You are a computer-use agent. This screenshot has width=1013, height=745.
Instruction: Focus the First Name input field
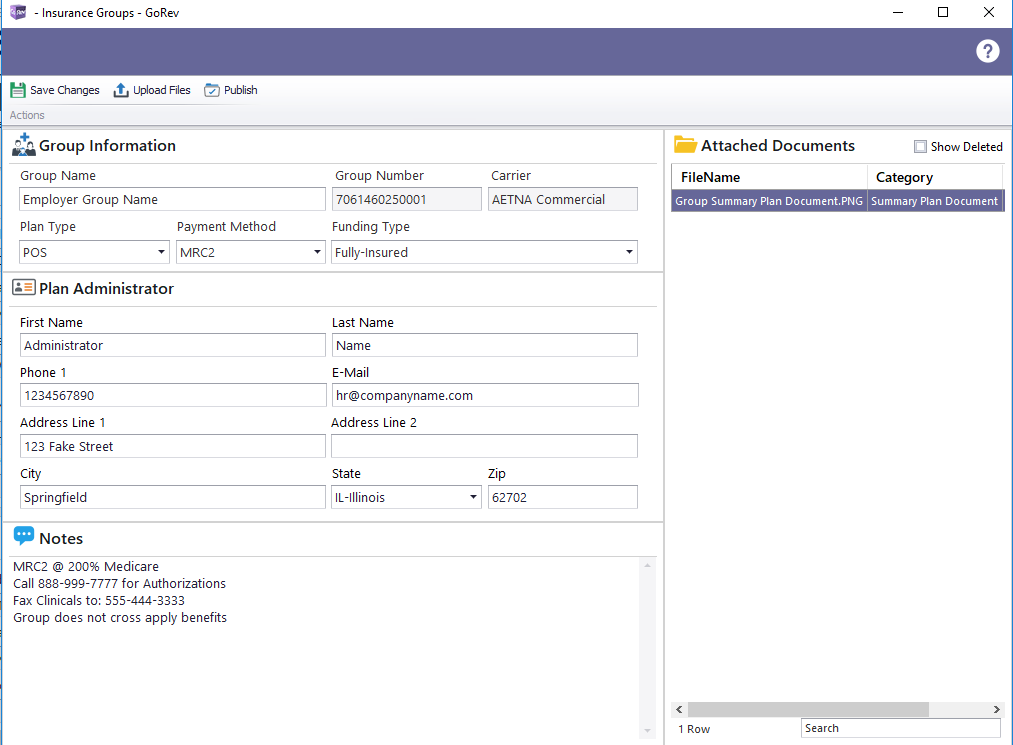172,345
